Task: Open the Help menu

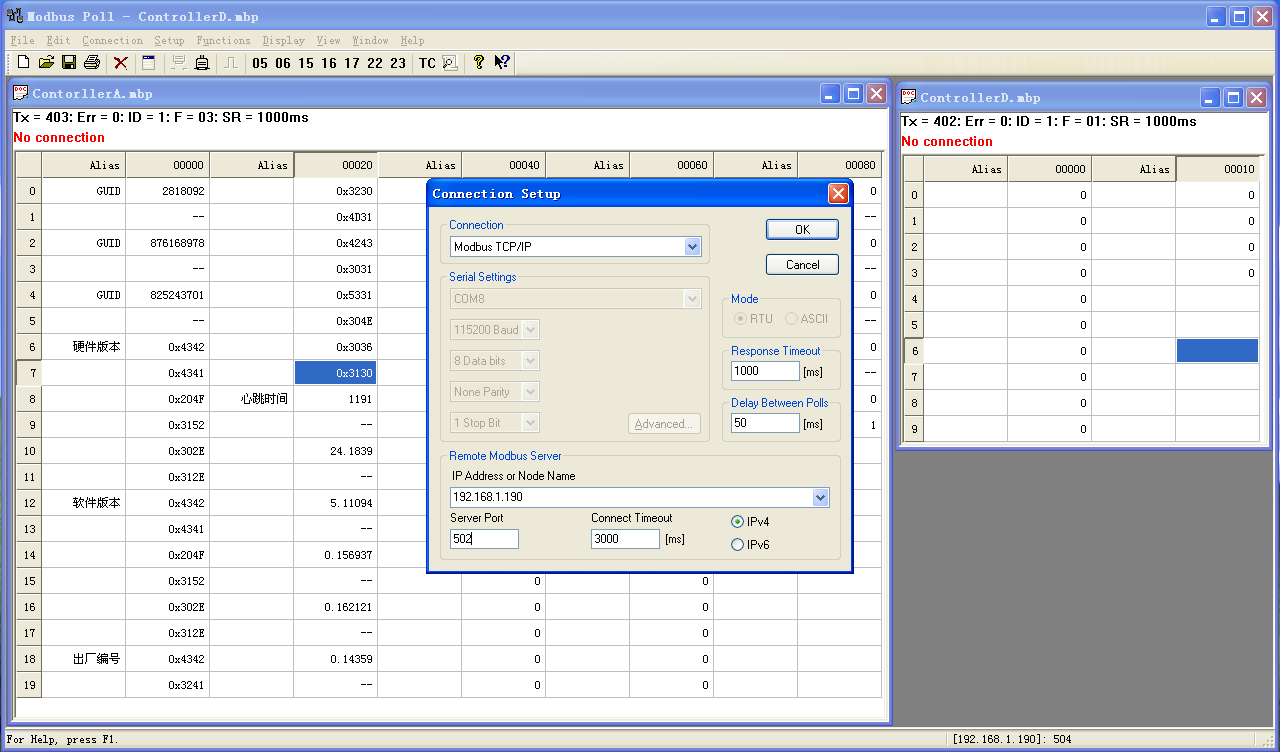Action: (x=412, y=41)
